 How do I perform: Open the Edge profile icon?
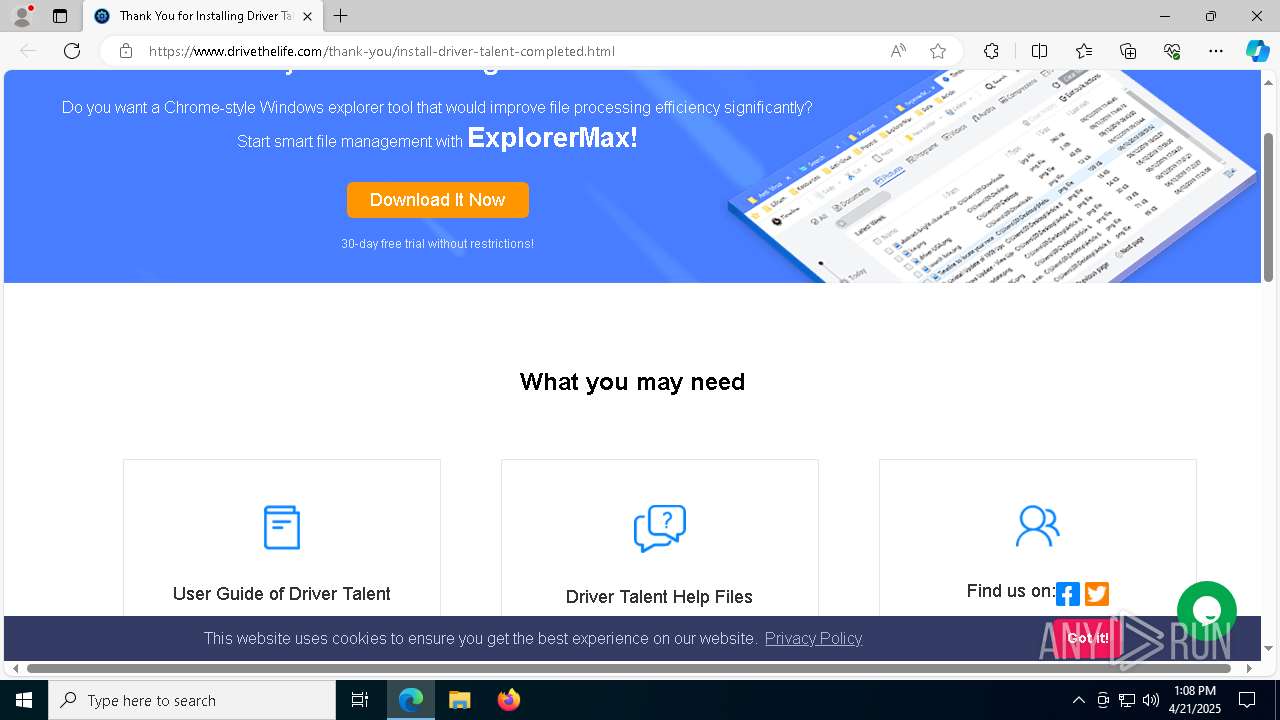coord(22,16)
